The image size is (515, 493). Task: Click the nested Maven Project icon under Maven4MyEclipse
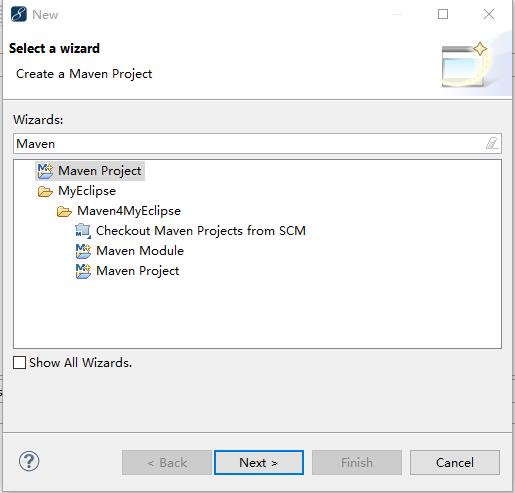pyautogui.click(x=83, y=271)
